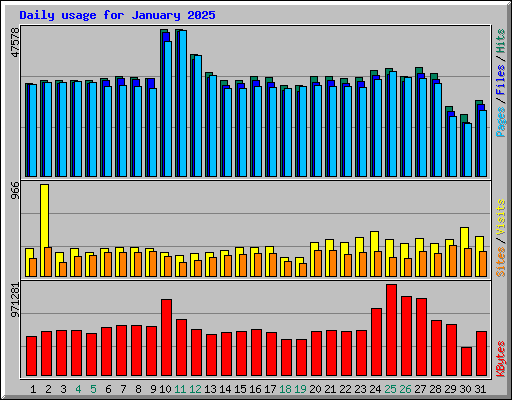Select the 971281 axis maximum value
Screen dimensions: 512x400
tap(15, 300)
